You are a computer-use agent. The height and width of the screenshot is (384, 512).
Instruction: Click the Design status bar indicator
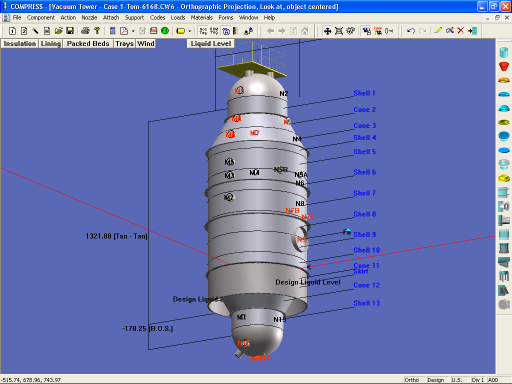point(435,380)
